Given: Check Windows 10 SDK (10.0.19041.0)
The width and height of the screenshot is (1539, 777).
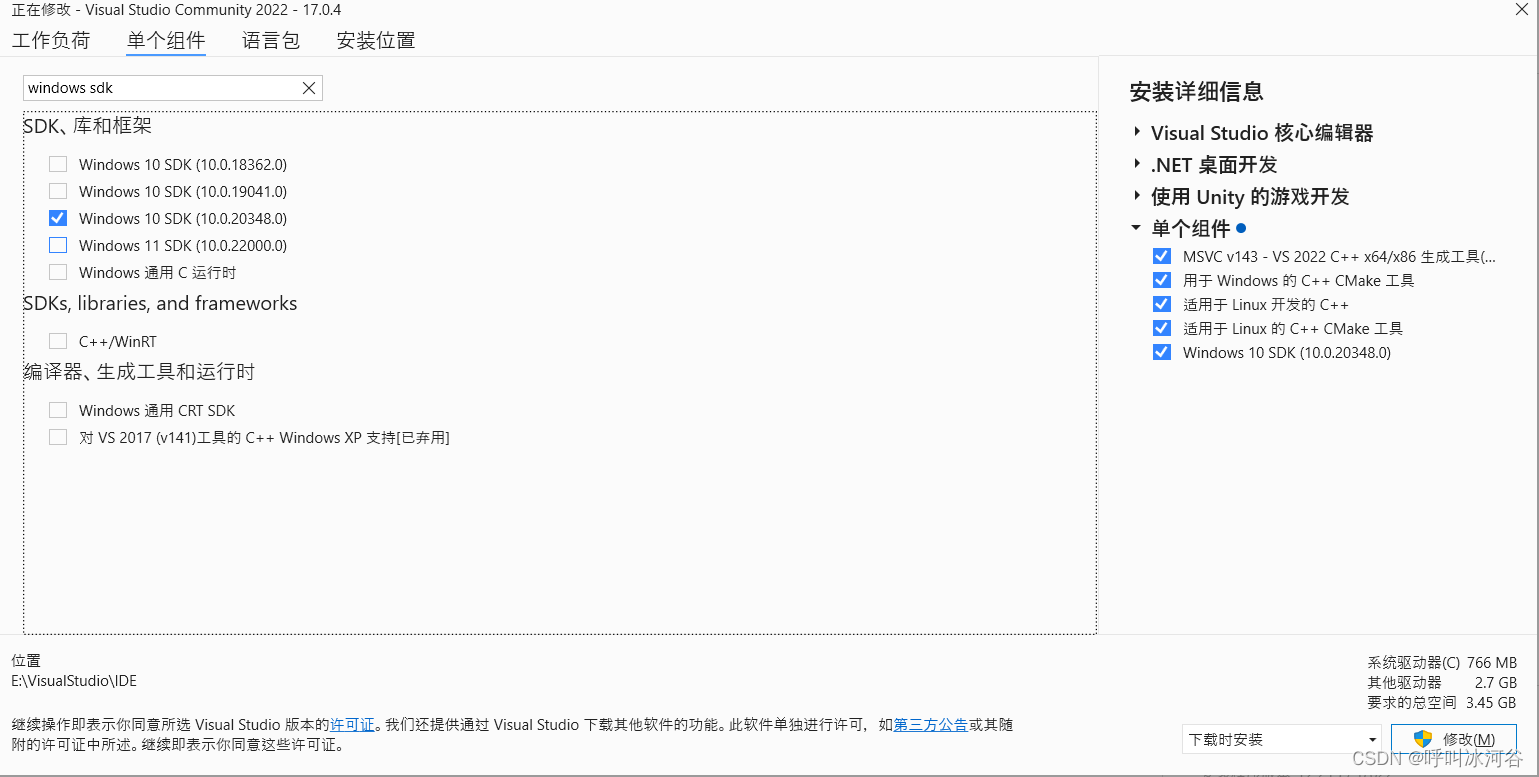Looking at the screenshot, I should tap(58, 191).
